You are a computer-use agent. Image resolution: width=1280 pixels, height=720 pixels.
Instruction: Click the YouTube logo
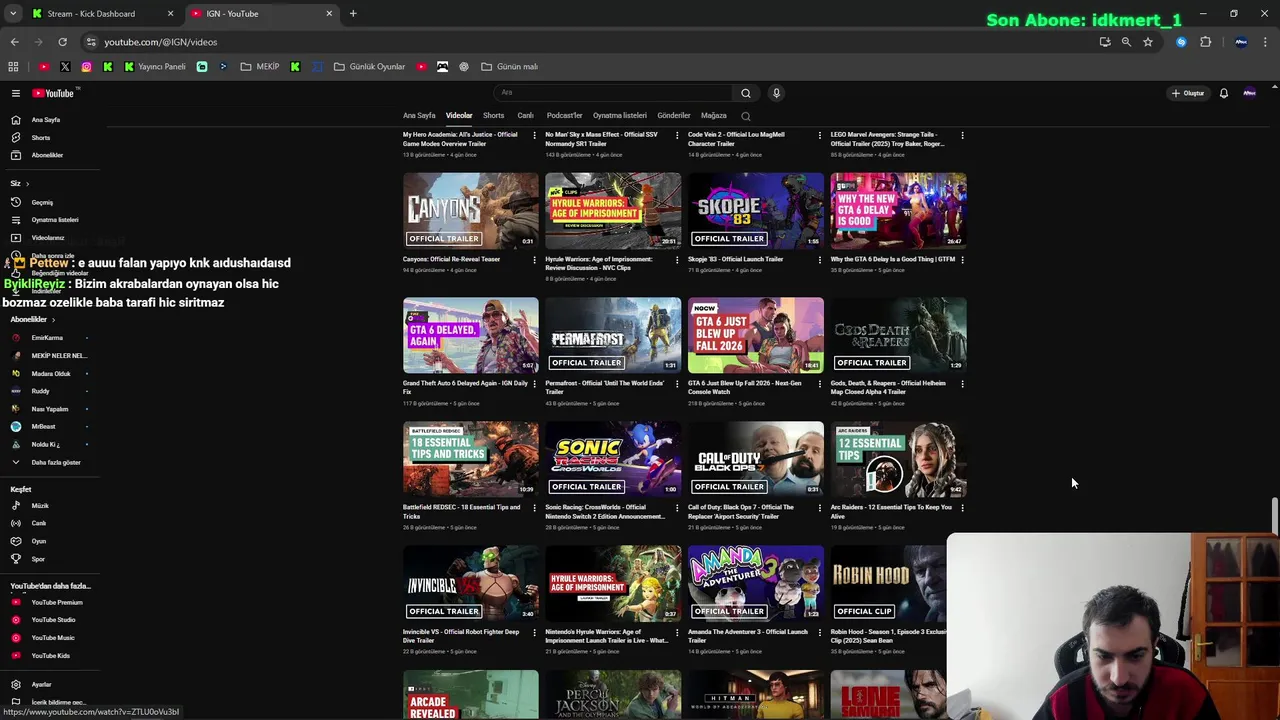(53, 93)
